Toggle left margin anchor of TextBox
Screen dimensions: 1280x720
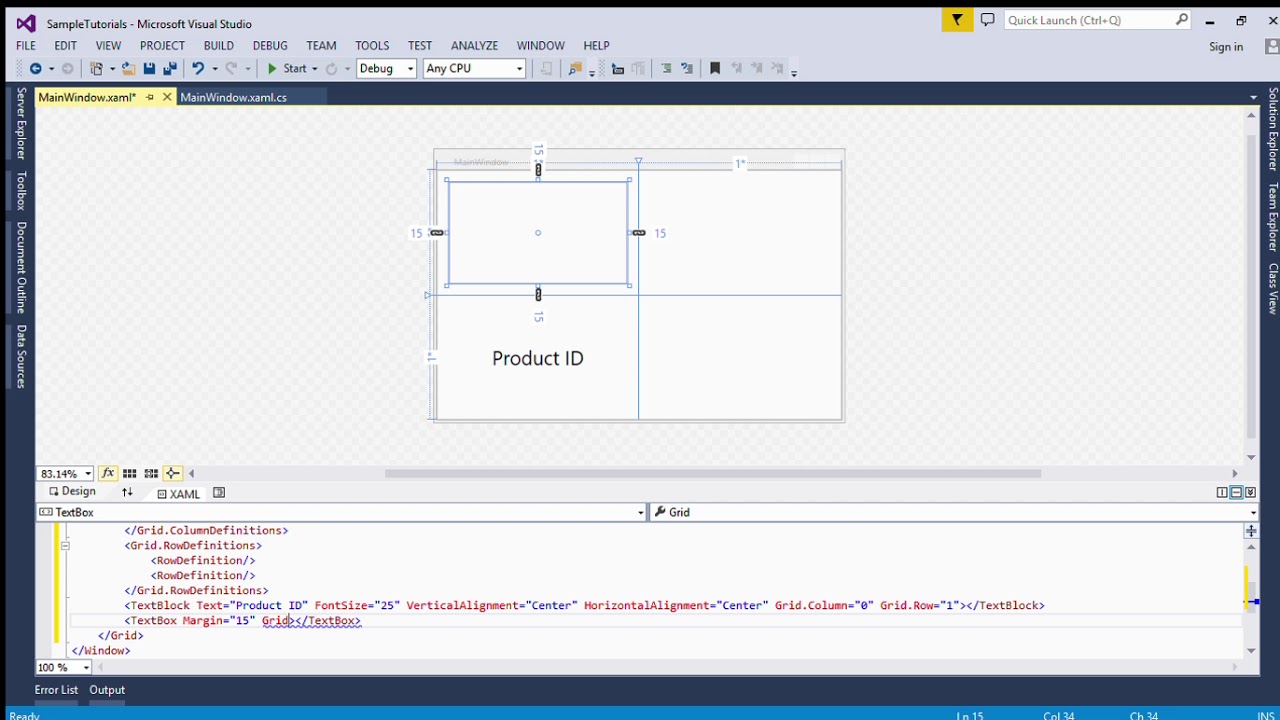[x=436, y=233]
